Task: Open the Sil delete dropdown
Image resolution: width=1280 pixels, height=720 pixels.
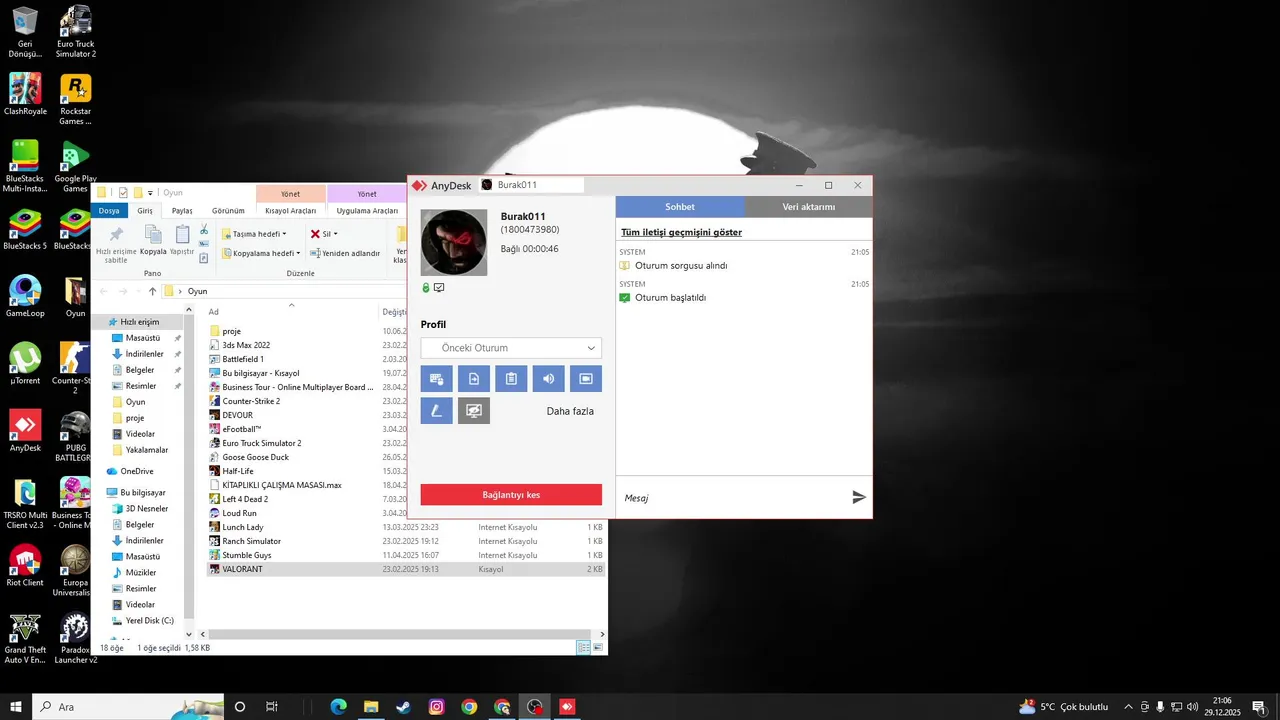Action: pyautogui.click(x=324, y=234)
